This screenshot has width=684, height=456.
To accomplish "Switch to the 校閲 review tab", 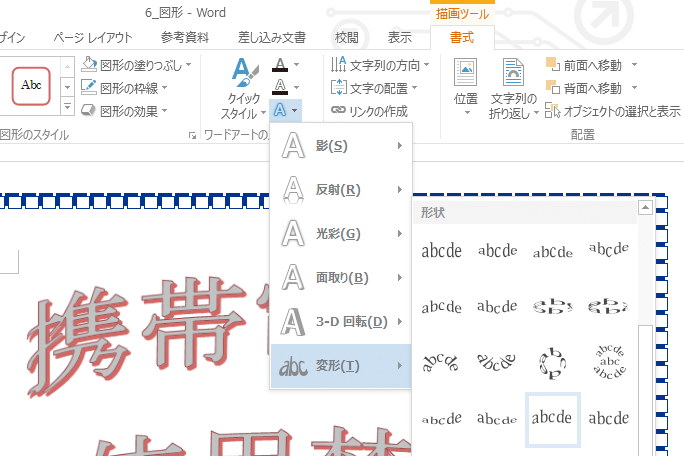I will pyautogui.click(x=346, y=38).
